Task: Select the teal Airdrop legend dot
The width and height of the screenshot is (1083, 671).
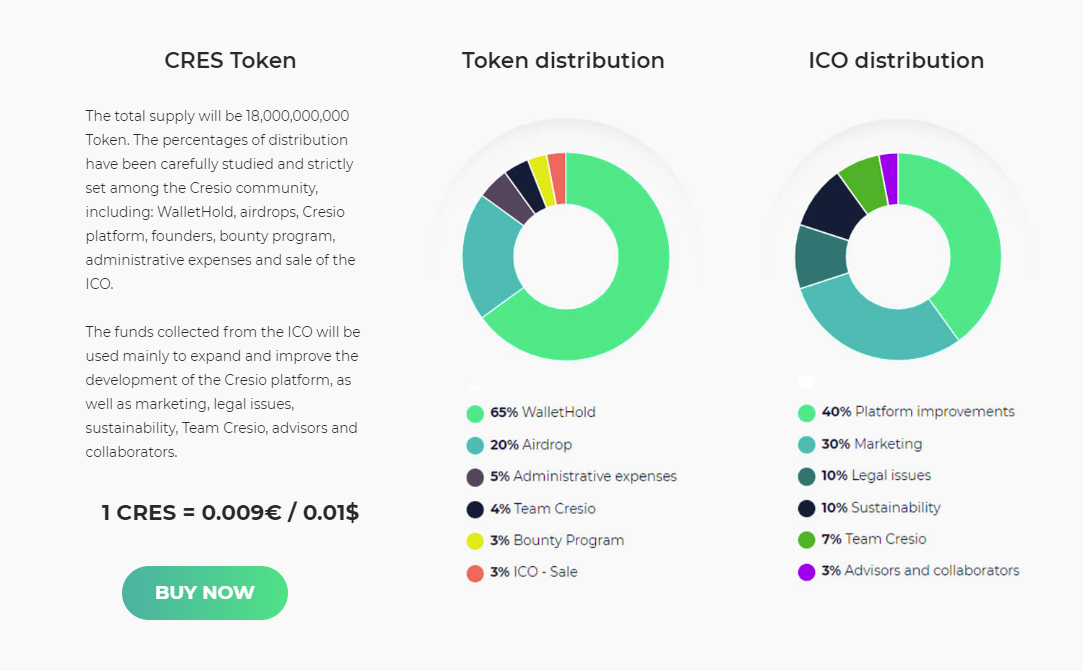Action: pos(475,446)
